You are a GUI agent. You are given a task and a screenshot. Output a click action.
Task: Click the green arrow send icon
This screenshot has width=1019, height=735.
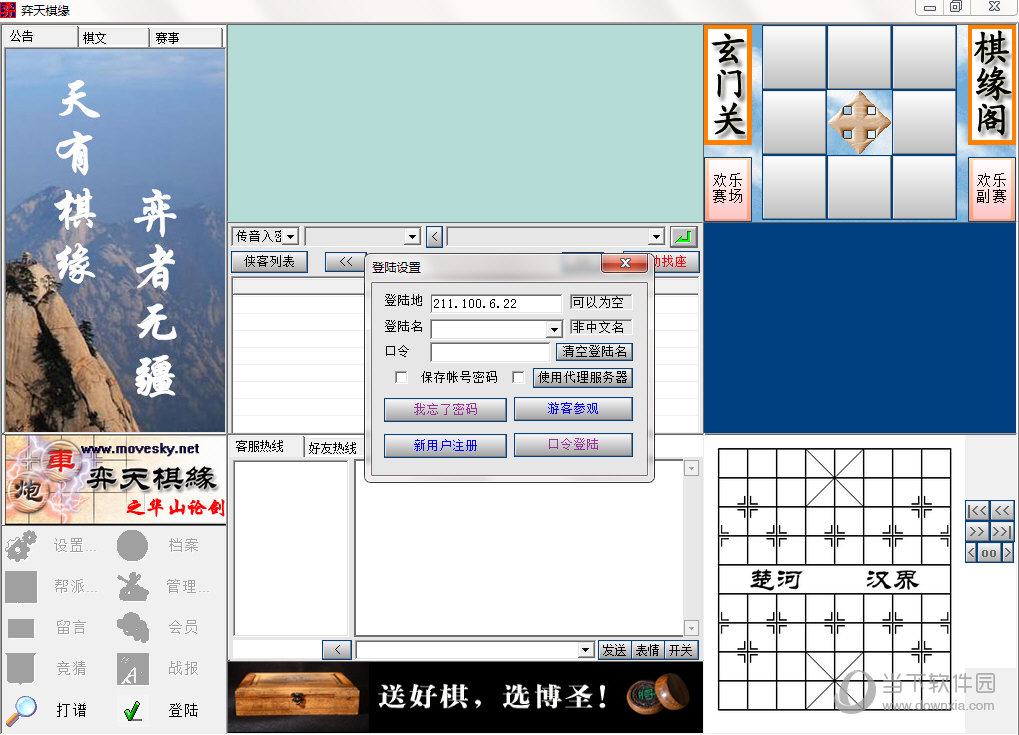pos(682,237)
